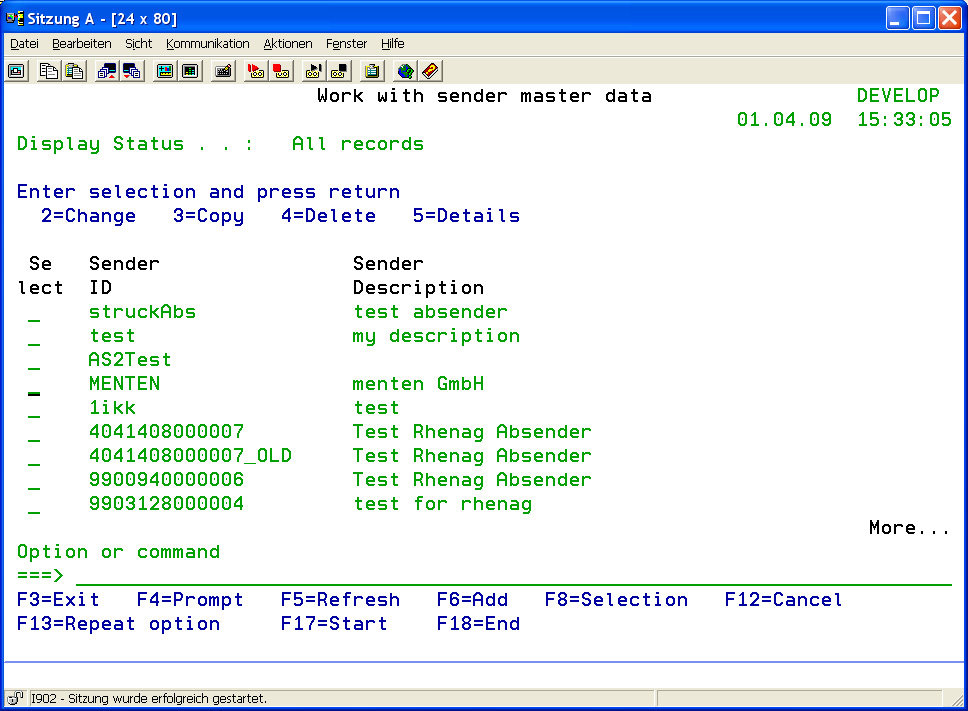Image resolution: width=968 pixels, height=711 pixels.
Task: Click the F3=Exit function key label
Action: click(x=58, y=600)
